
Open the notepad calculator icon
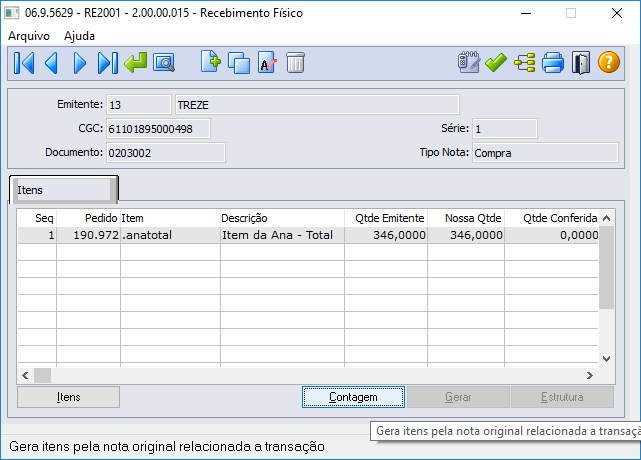468,62
